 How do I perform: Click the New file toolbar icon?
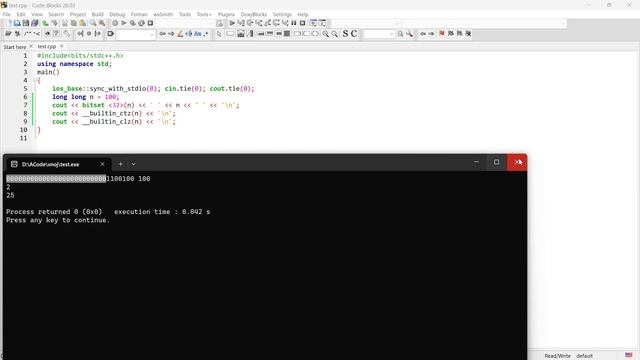point(9,23)
